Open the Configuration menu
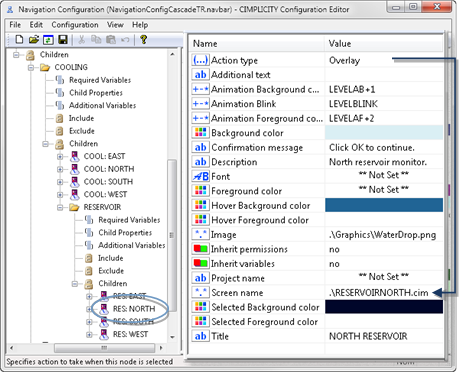 coord(75,25)
